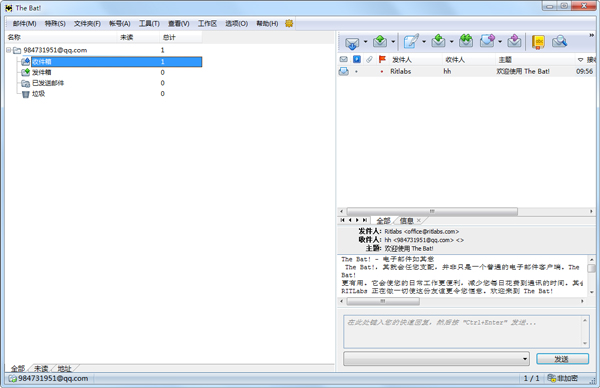This screenshot has width=600, height=388.
Task: Open the 帐号(A) menu
Action: point(120,24)
